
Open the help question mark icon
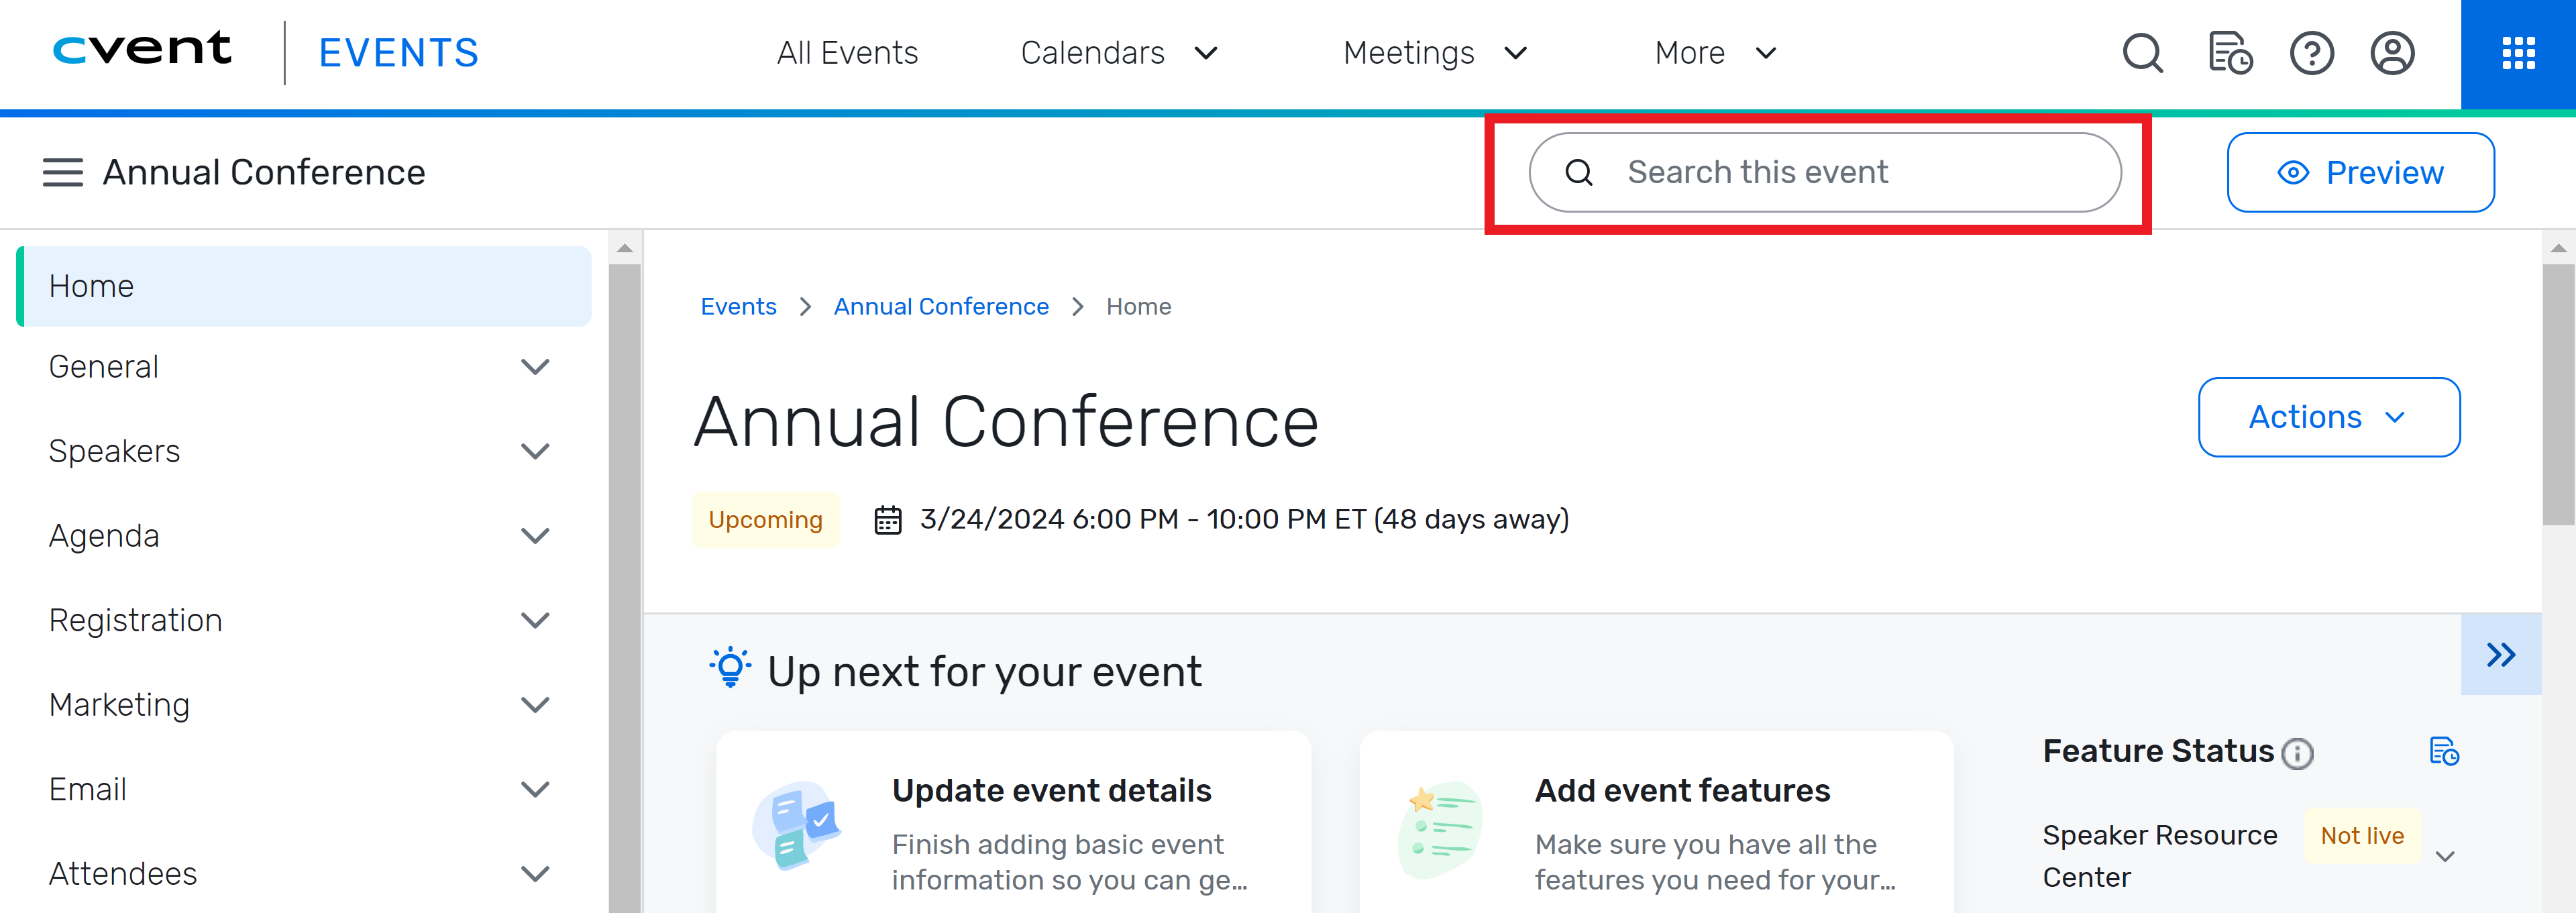coord(2311,53)
